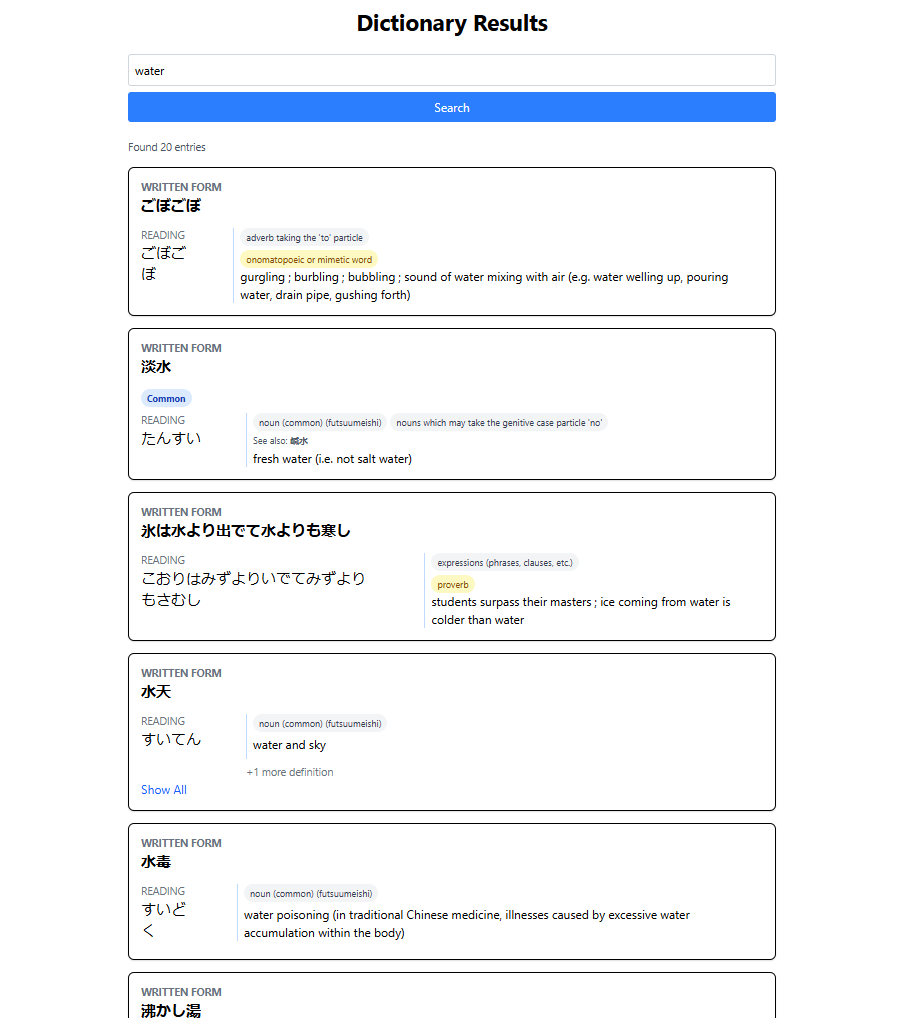The width and height of the screenshot is (901, 1018).
Task: Open the 沸かし湯 entry at the bottom
Action: pyautogui.click(x=171, y=1010)
